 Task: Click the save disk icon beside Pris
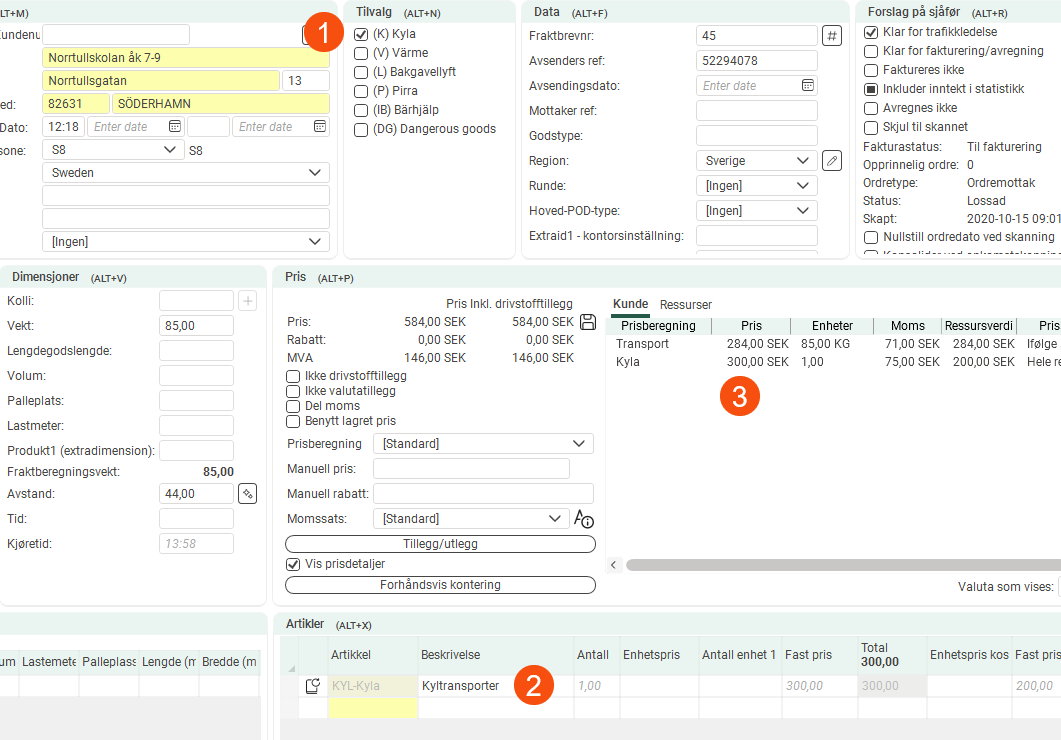pyautogui.click(x=589, y=322)
